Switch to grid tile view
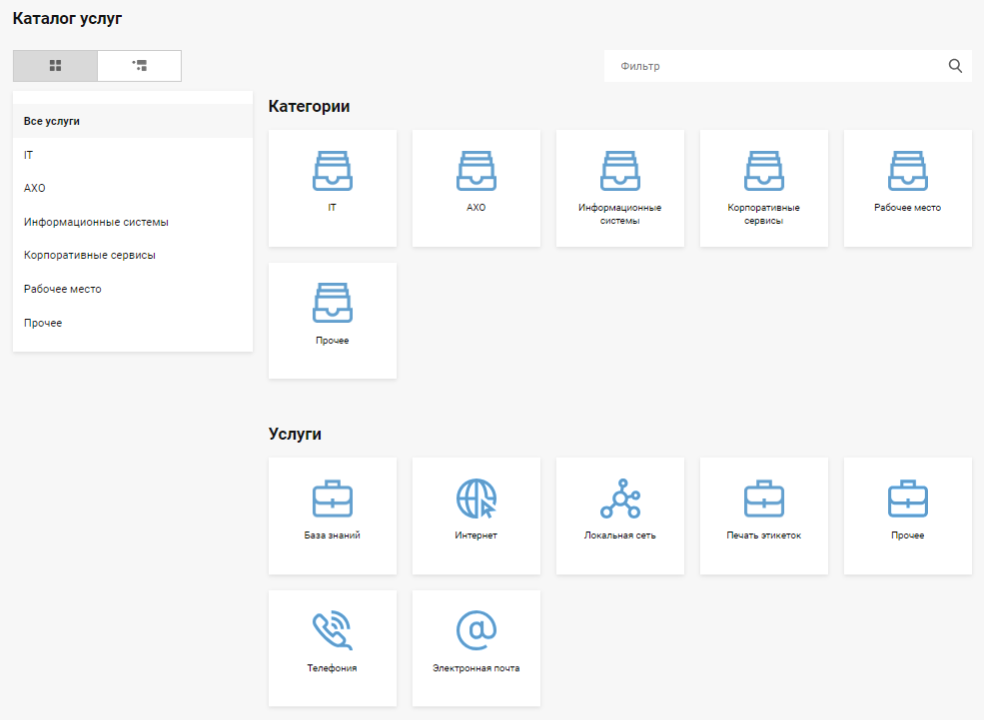Viewport: 984px width, 720px height. coord(55,66)
